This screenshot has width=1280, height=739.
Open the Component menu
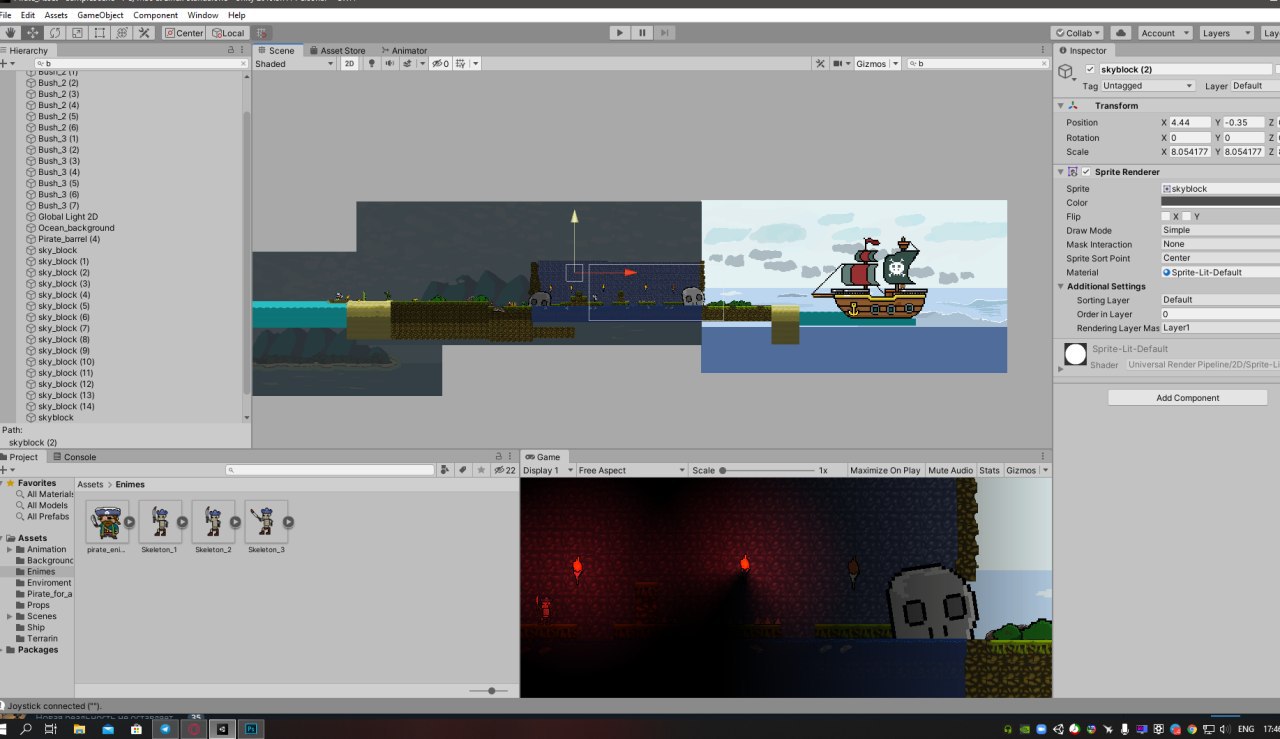pos(155,15)
